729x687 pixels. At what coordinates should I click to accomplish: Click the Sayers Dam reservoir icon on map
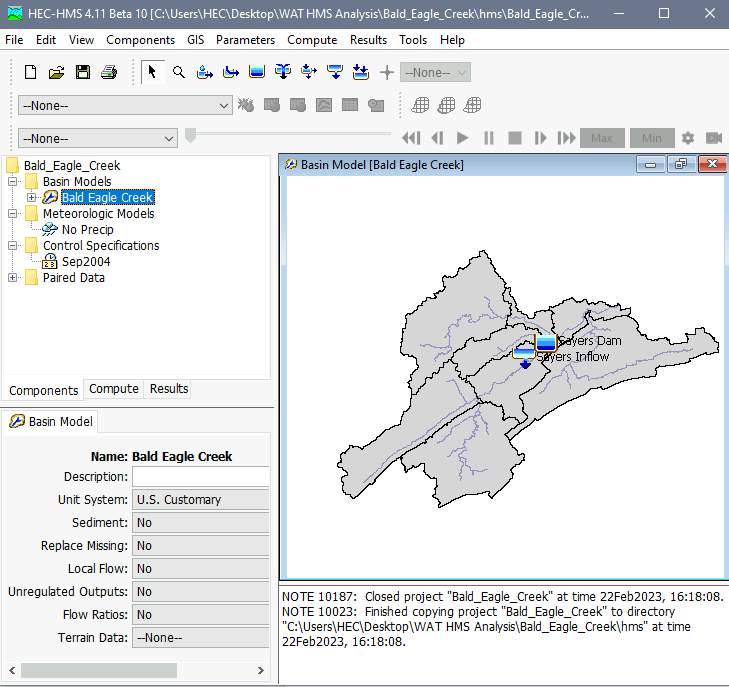tap(546, 343)
